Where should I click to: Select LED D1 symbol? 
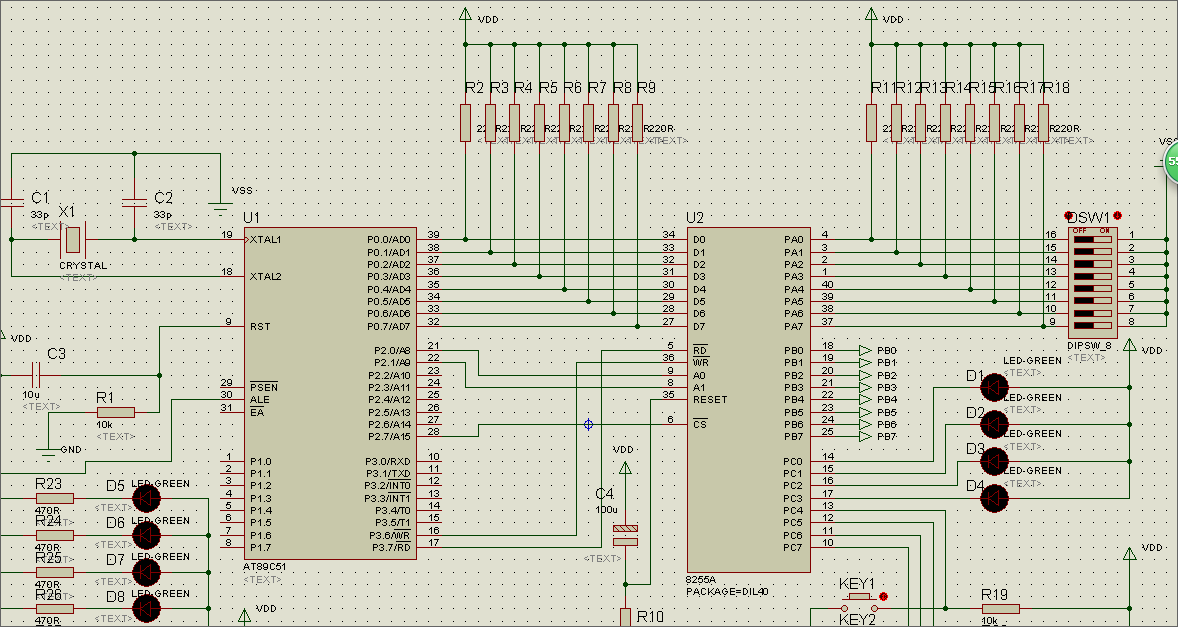[993, 387]
